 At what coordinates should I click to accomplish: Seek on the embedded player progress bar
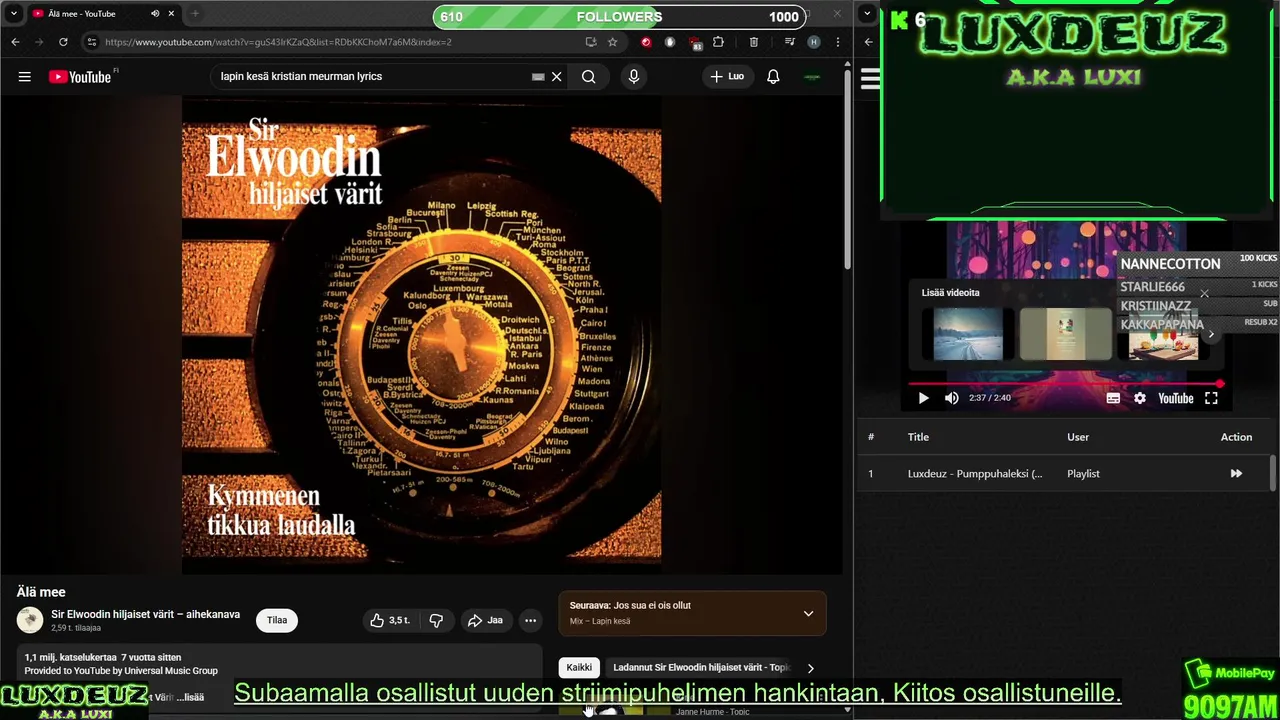tap(1065, 383)
